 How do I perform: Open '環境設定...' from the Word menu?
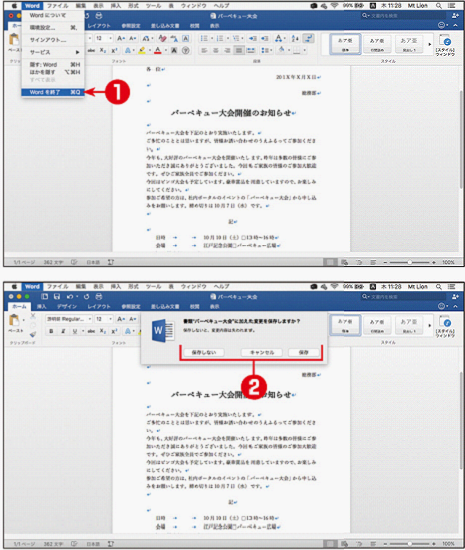click(53, 27)
